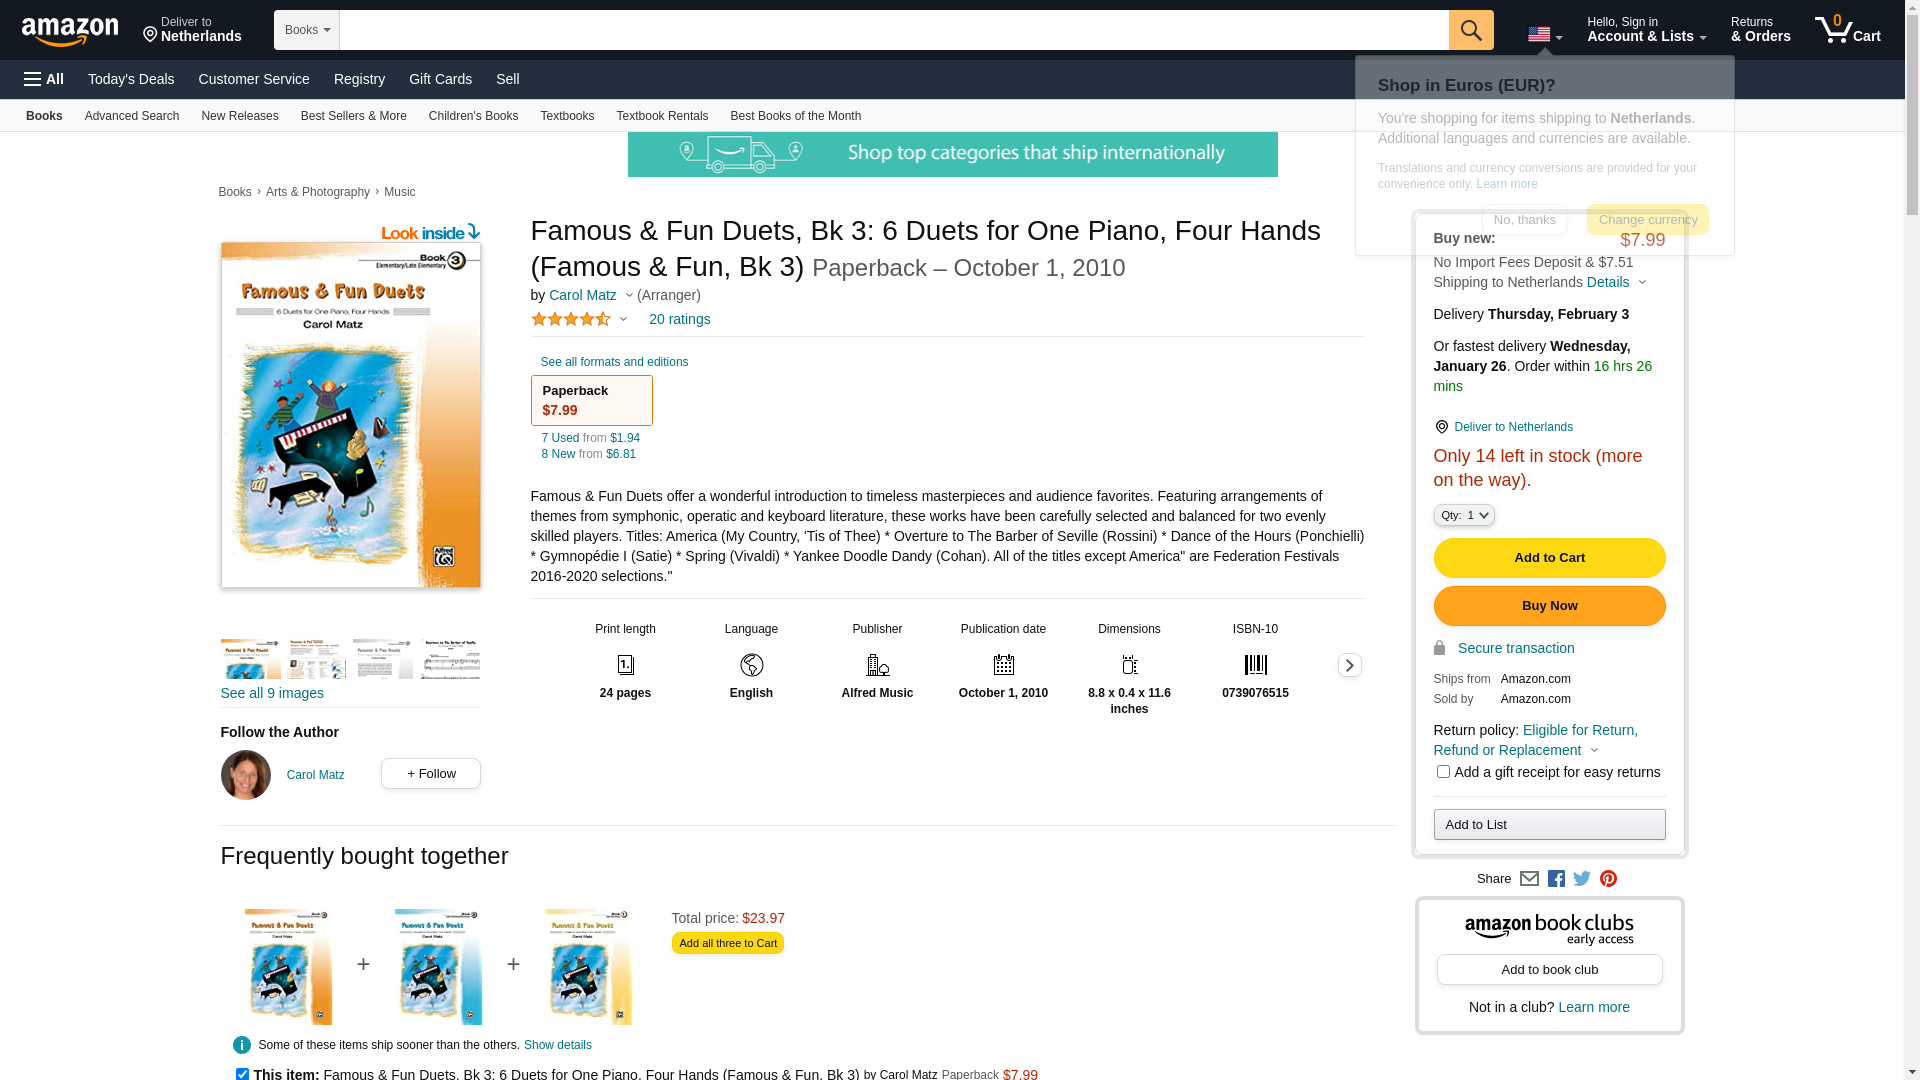This screenshot has width=1920, height=1080.
Task: Click the Add to Cart button
Action: pos(1549,558)
